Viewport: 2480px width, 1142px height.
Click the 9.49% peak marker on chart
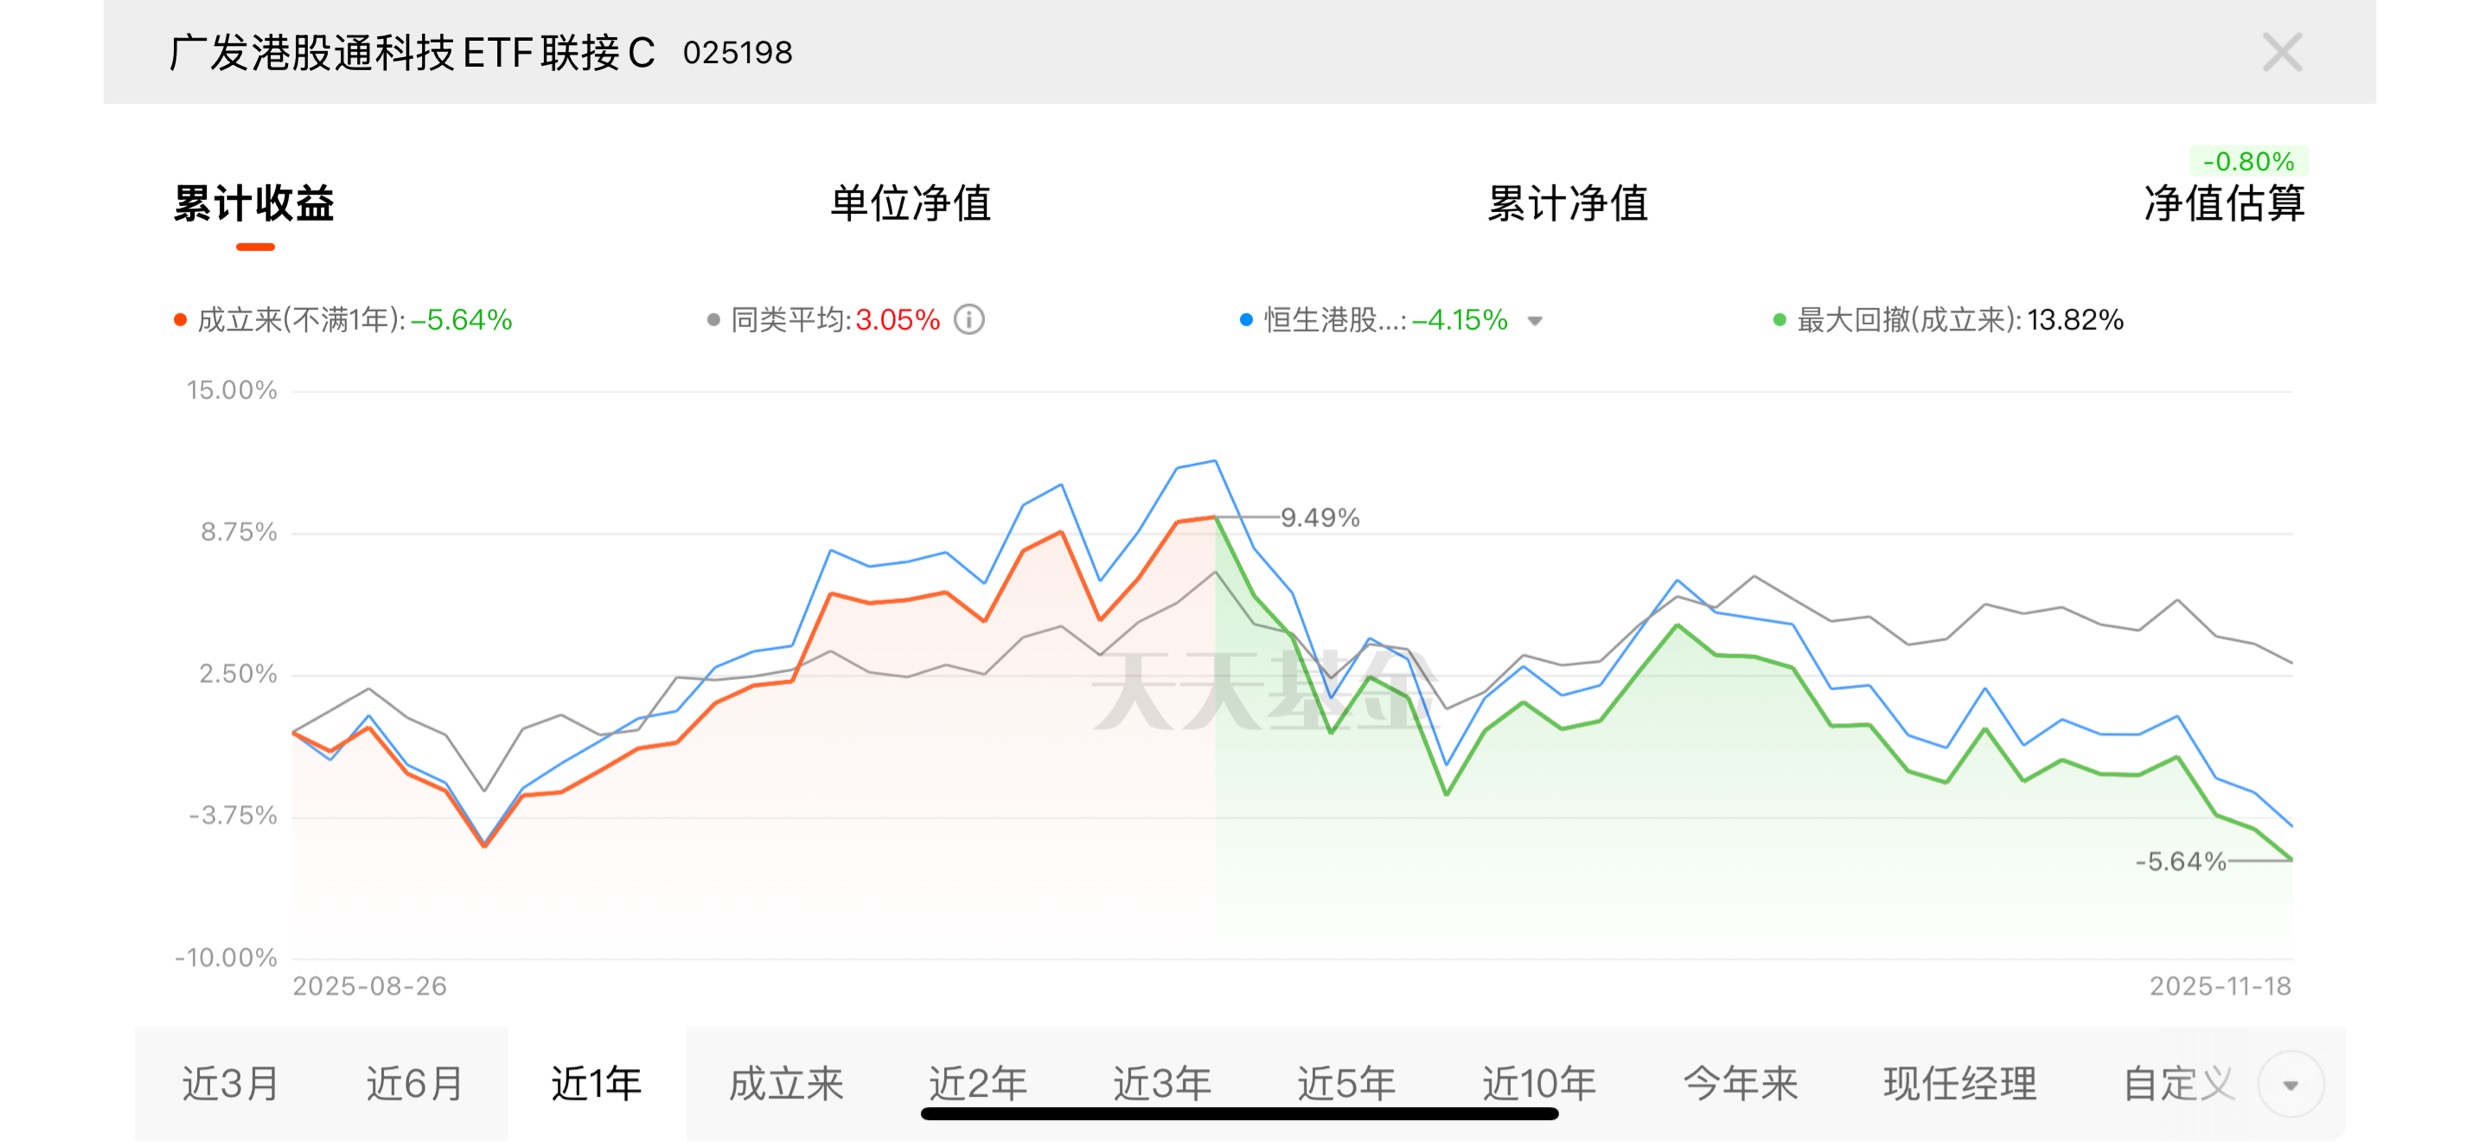[x=1319, y=518]
